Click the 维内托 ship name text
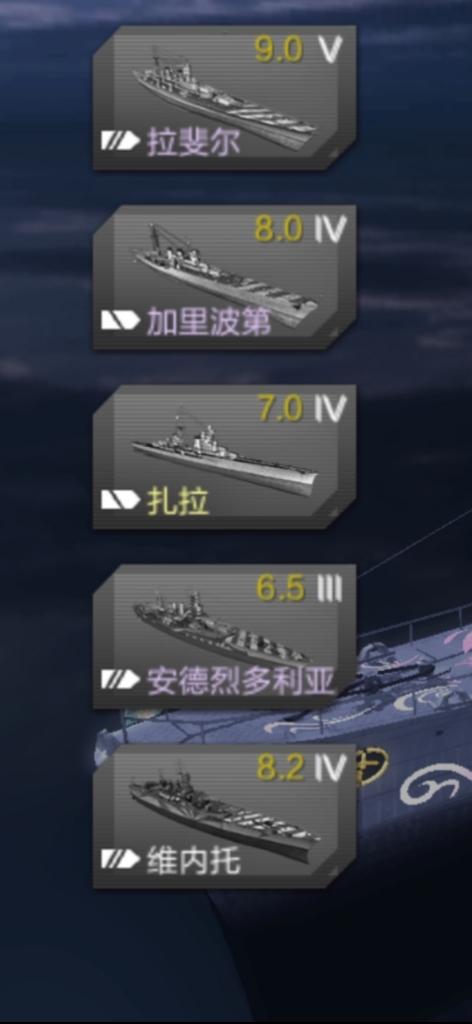472x1024 pixels. pyautogui.click(x=193, y=860)
